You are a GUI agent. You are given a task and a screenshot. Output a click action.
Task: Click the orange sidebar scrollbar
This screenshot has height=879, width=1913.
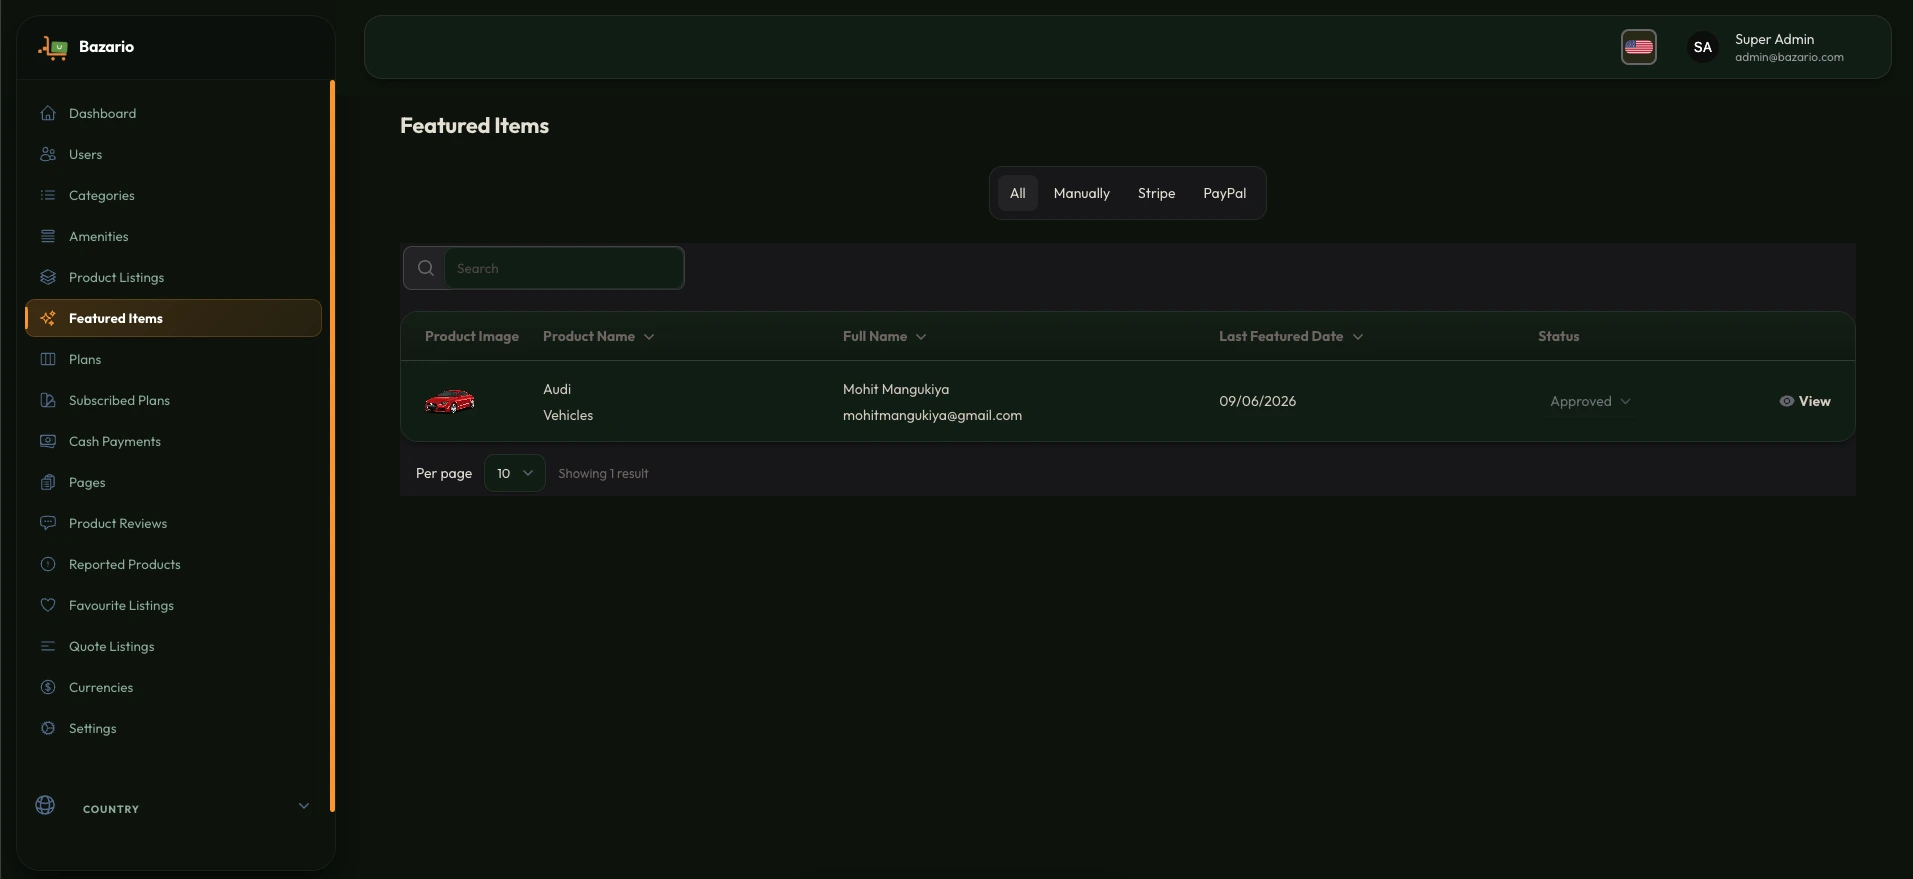point(332,446)
